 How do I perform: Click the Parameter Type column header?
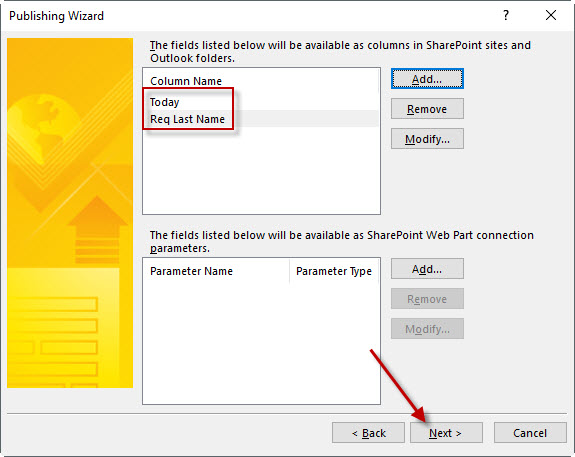coord(334,271)
